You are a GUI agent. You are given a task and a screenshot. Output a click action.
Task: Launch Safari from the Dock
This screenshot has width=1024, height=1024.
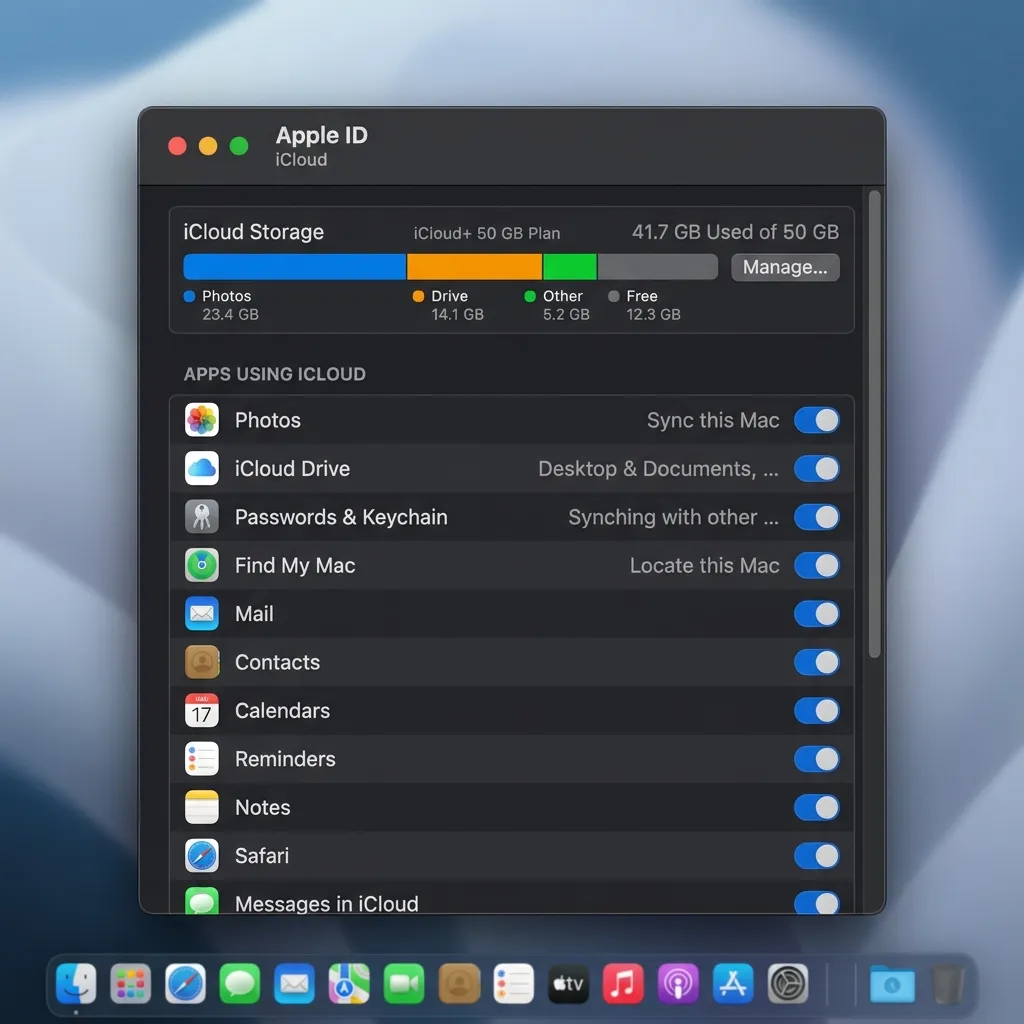(185, 983)
